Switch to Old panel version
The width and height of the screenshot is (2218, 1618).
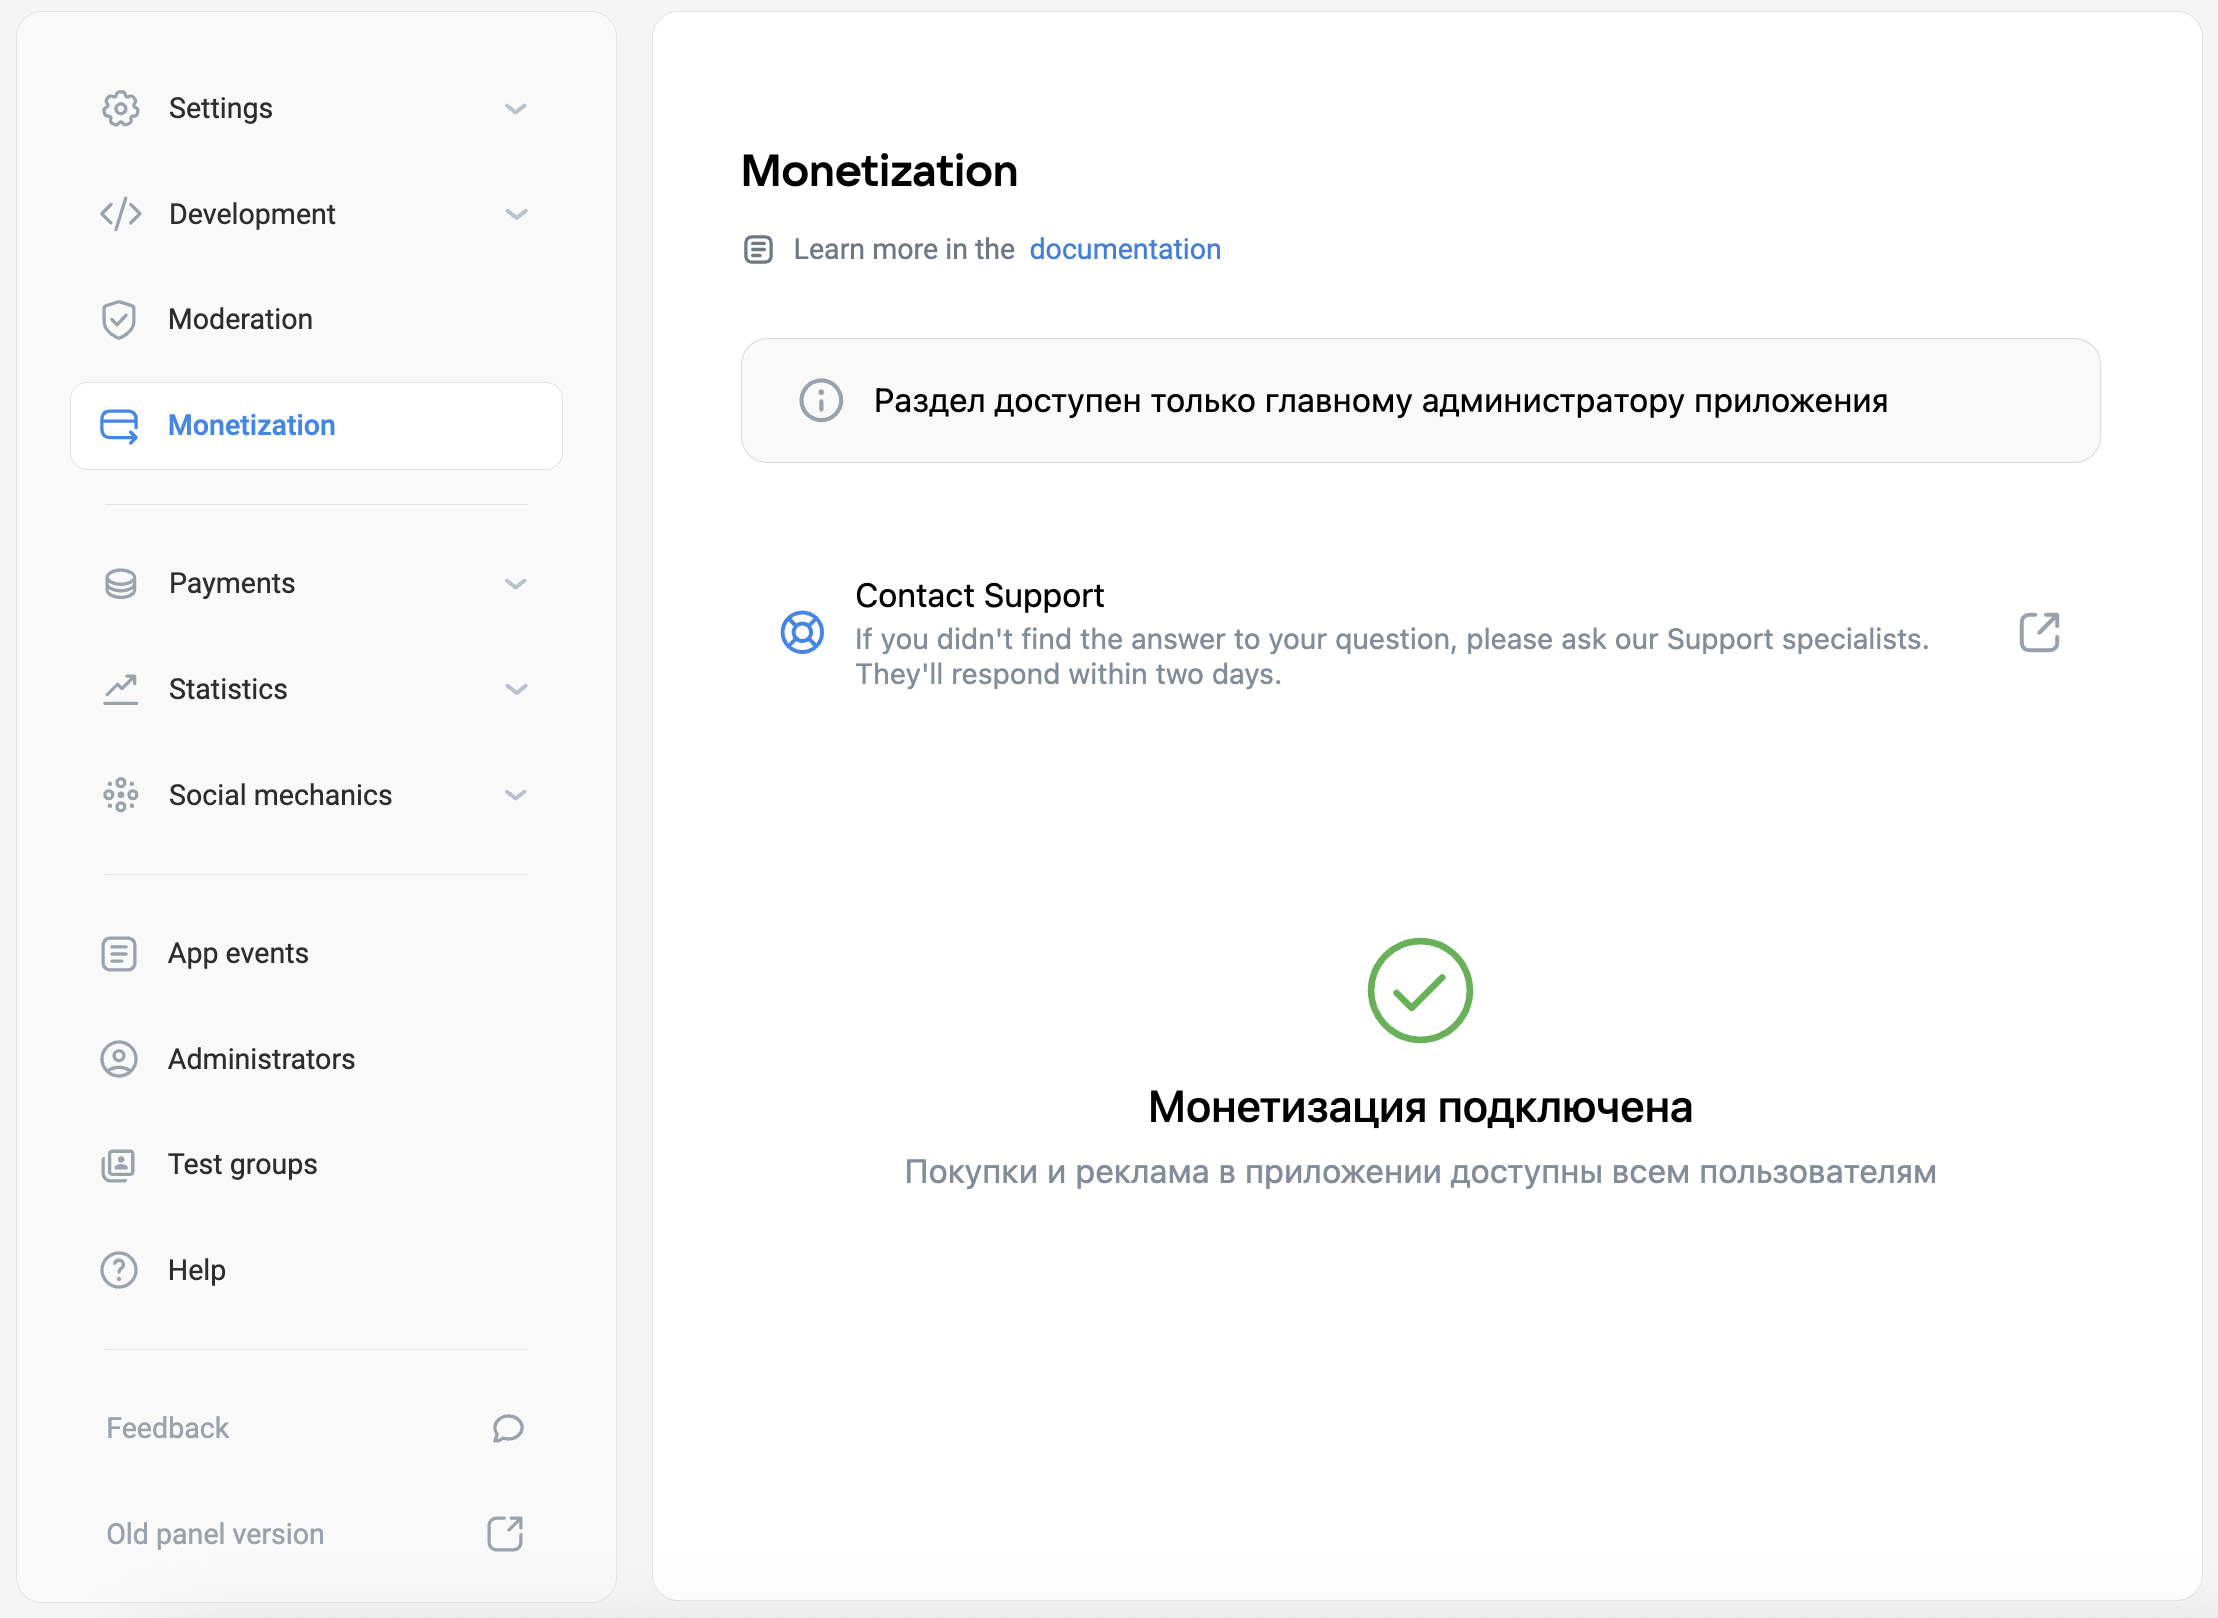coord(215,1534)
